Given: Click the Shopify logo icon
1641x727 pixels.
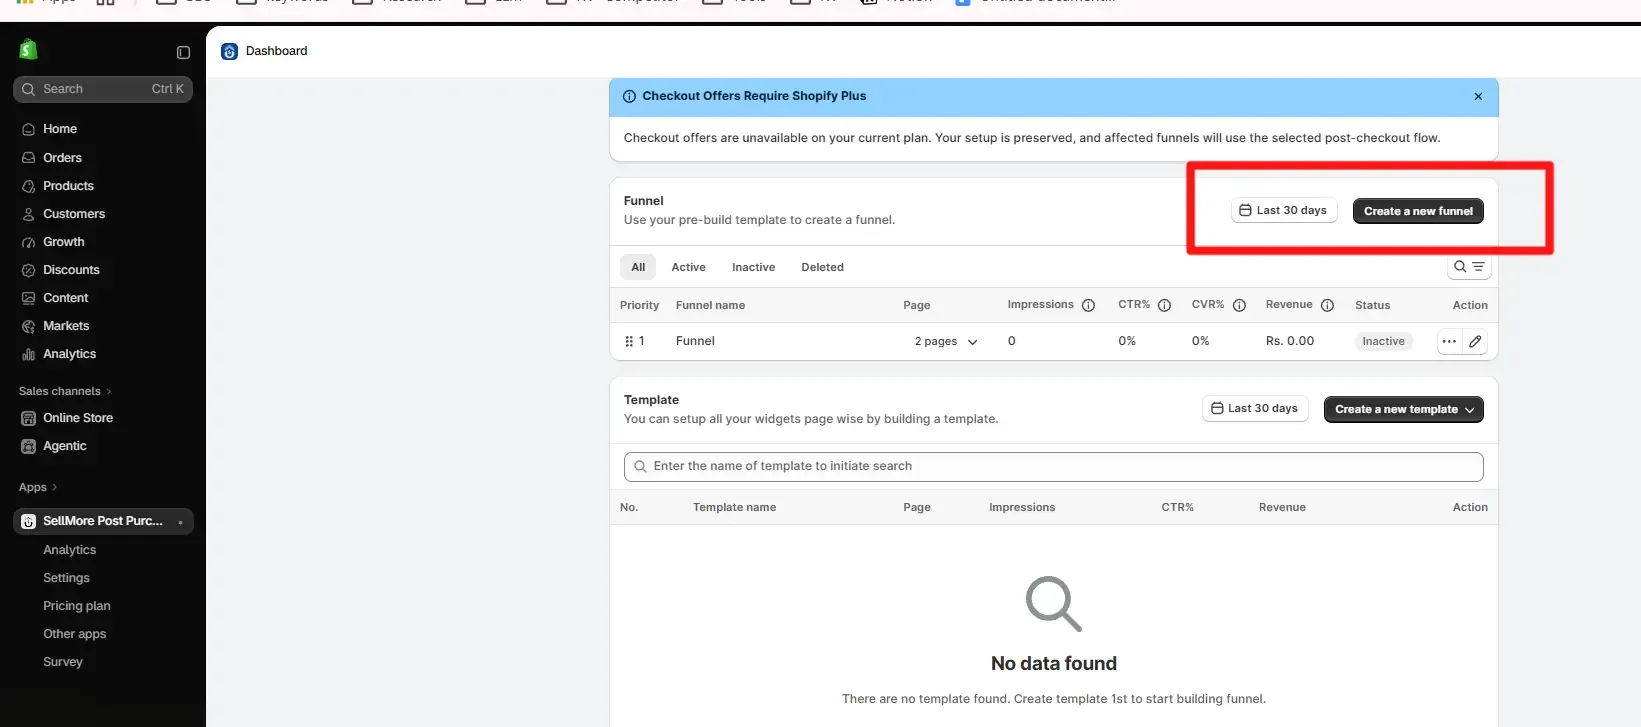Looking at the screenshot, I should coord(28,49).
